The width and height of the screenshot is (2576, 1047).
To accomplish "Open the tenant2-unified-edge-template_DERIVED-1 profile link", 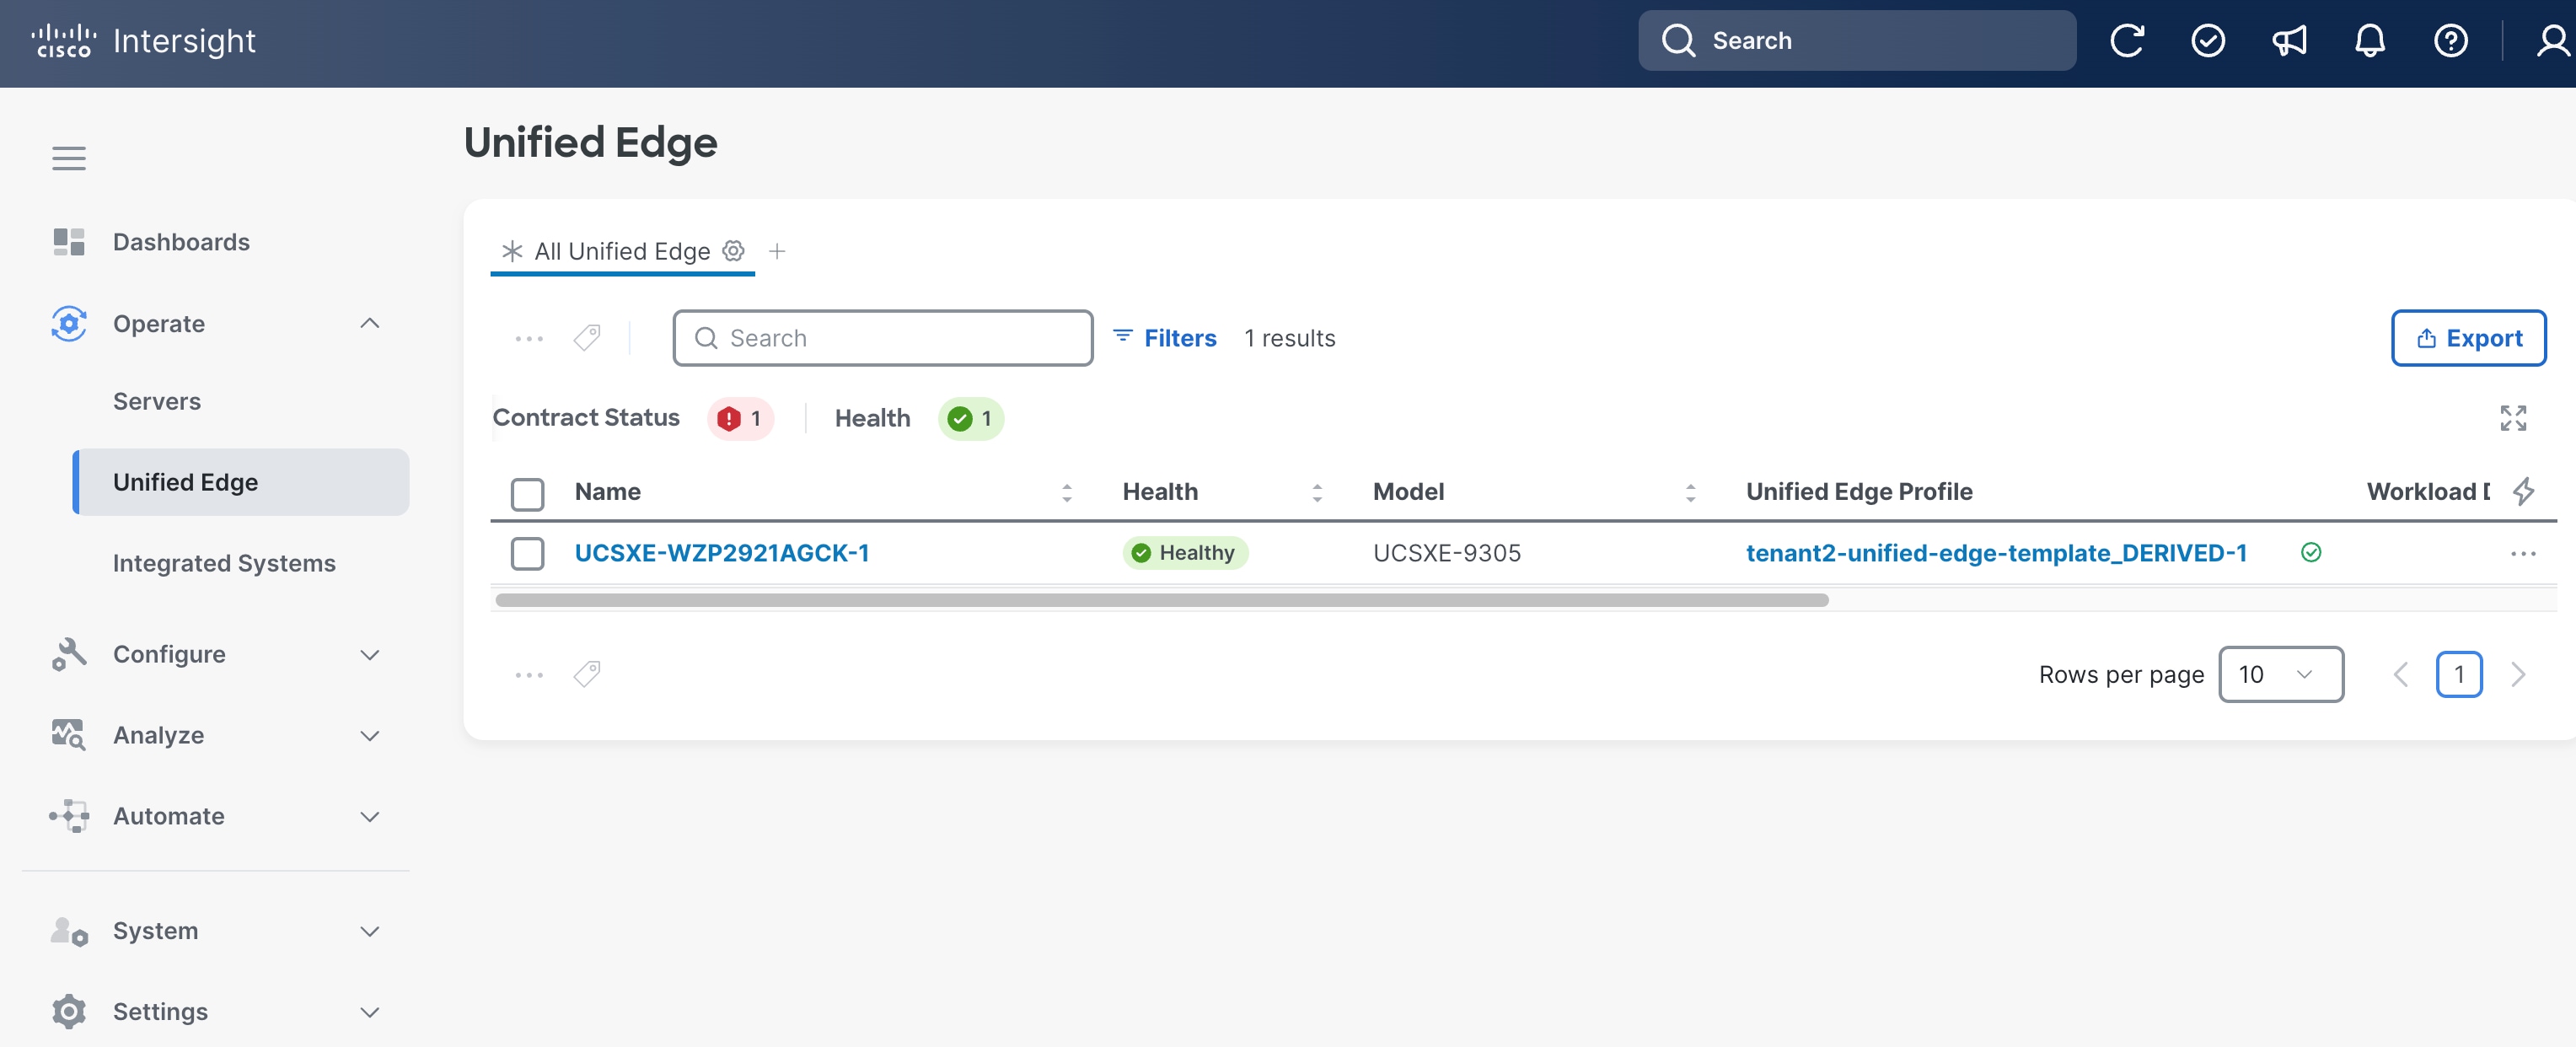I will (x=1996, y=553).
